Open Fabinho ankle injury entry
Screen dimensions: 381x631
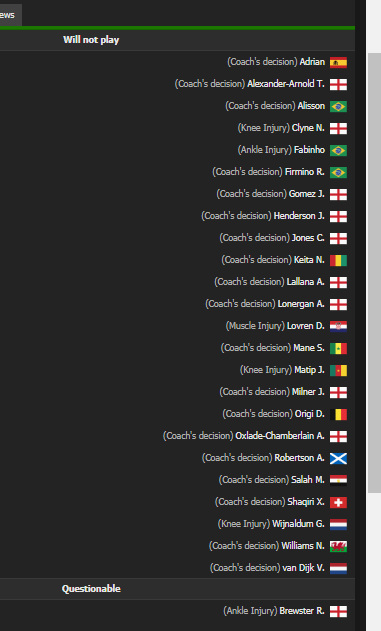[x=281, y=150]
